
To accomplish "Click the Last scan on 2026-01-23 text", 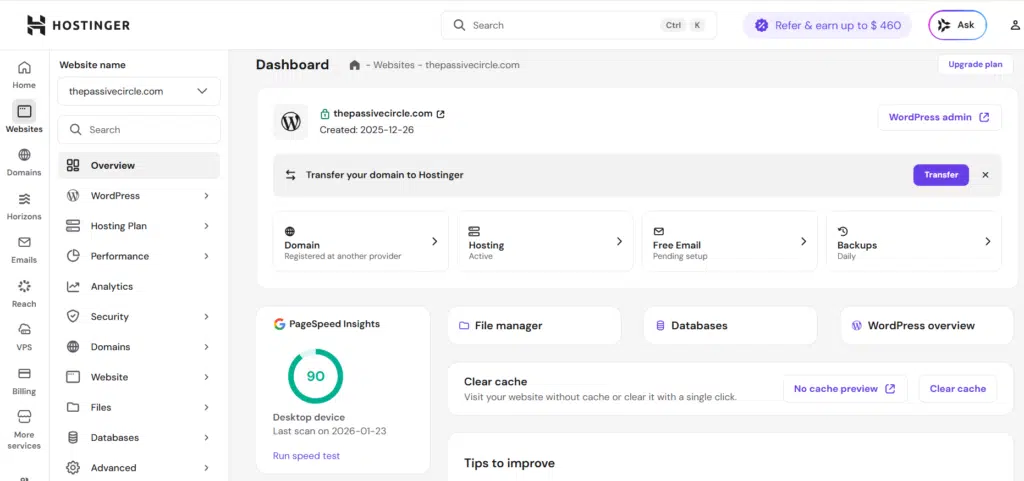I will click(x=330, y=431).
